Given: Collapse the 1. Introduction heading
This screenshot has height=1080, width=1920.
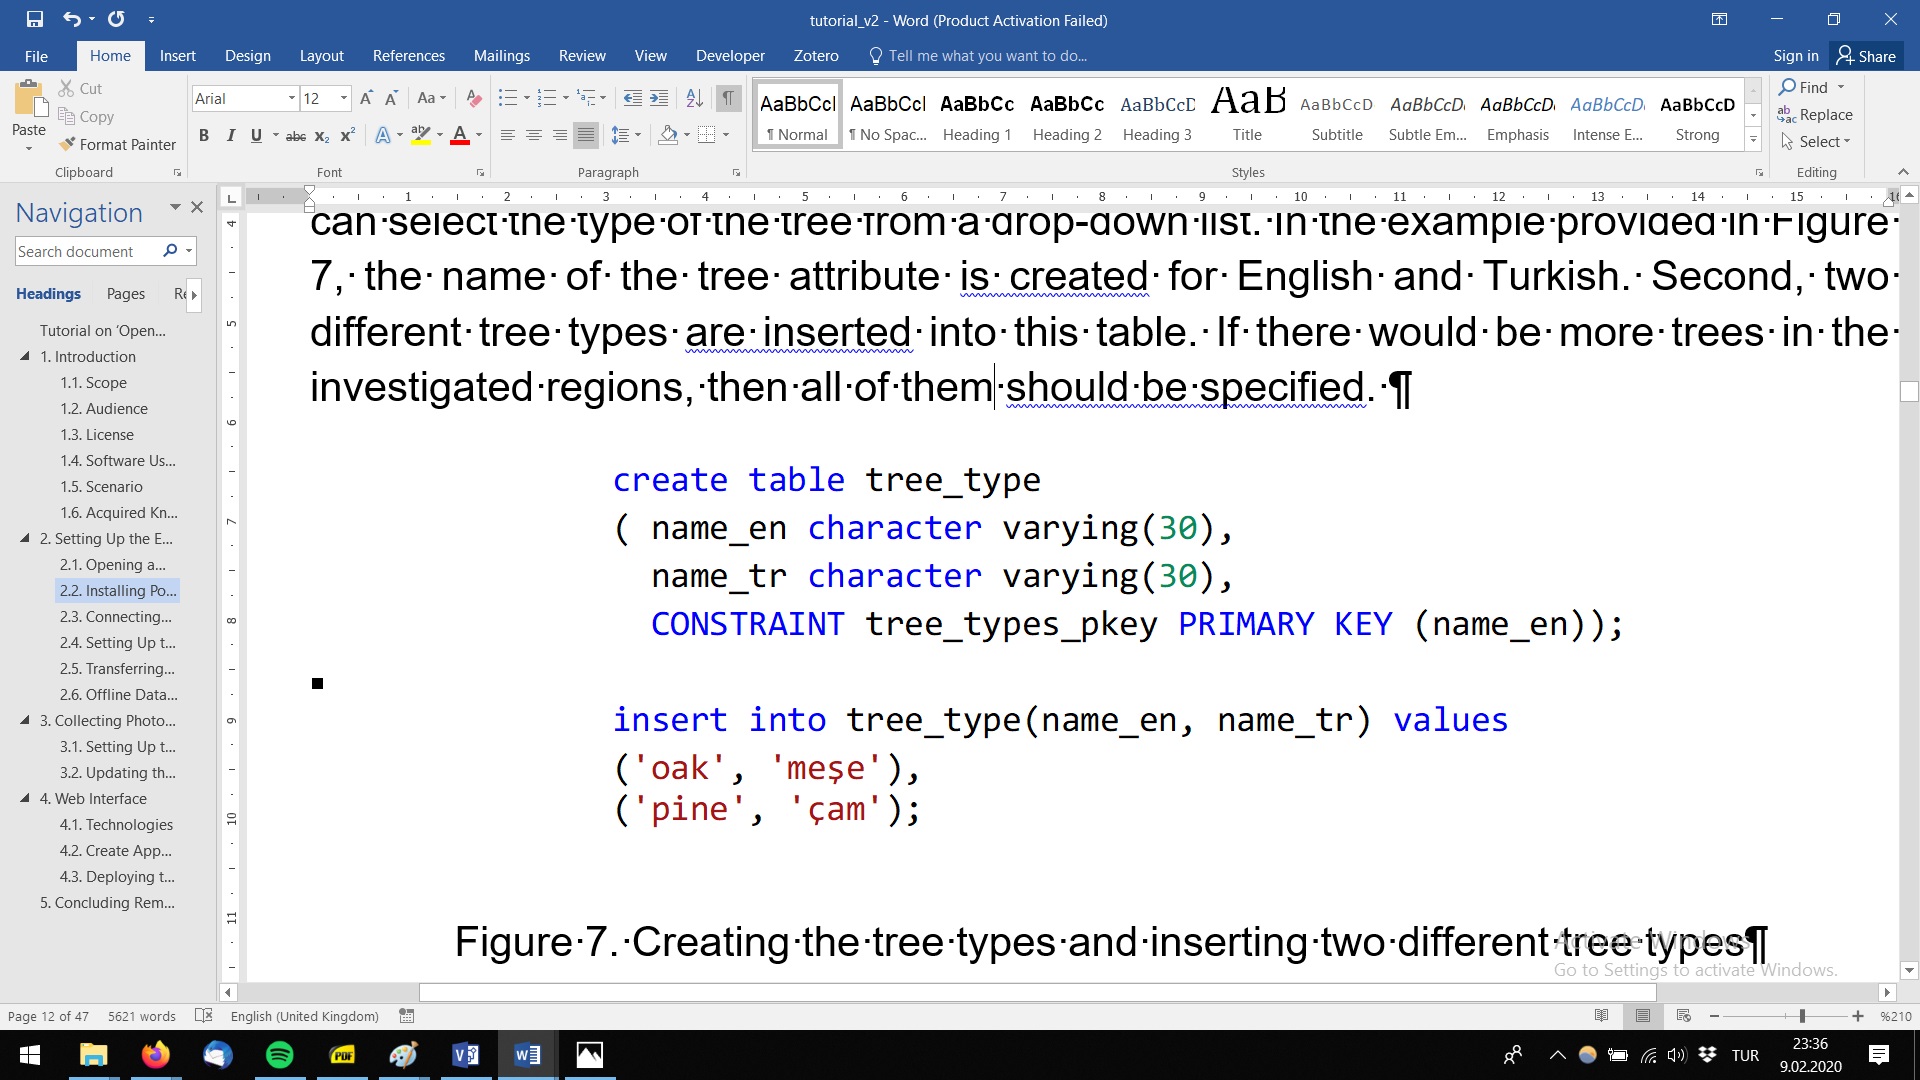Looking at the screenshot, I should [x=25, y=356].
